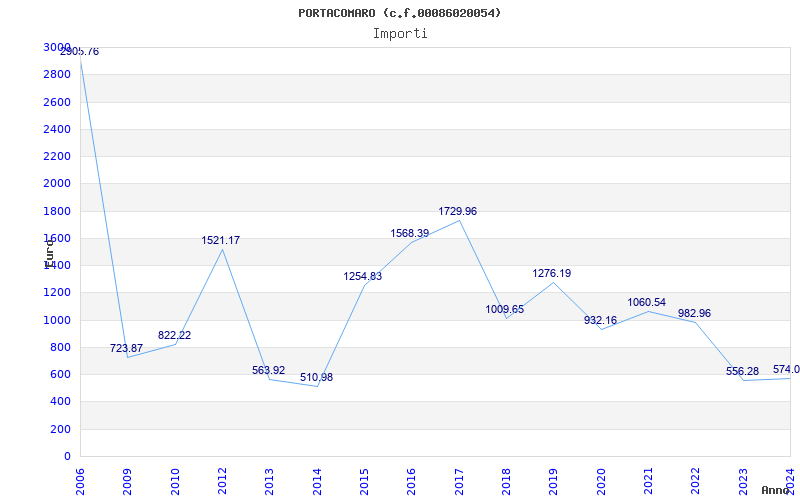
Task: Click the Importi subtitle
Action: point(400,34)
